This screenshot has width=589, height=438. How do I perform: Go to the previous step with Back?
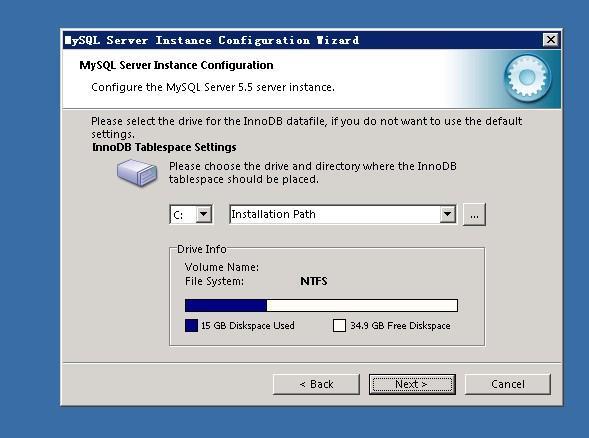coord(316,384)
